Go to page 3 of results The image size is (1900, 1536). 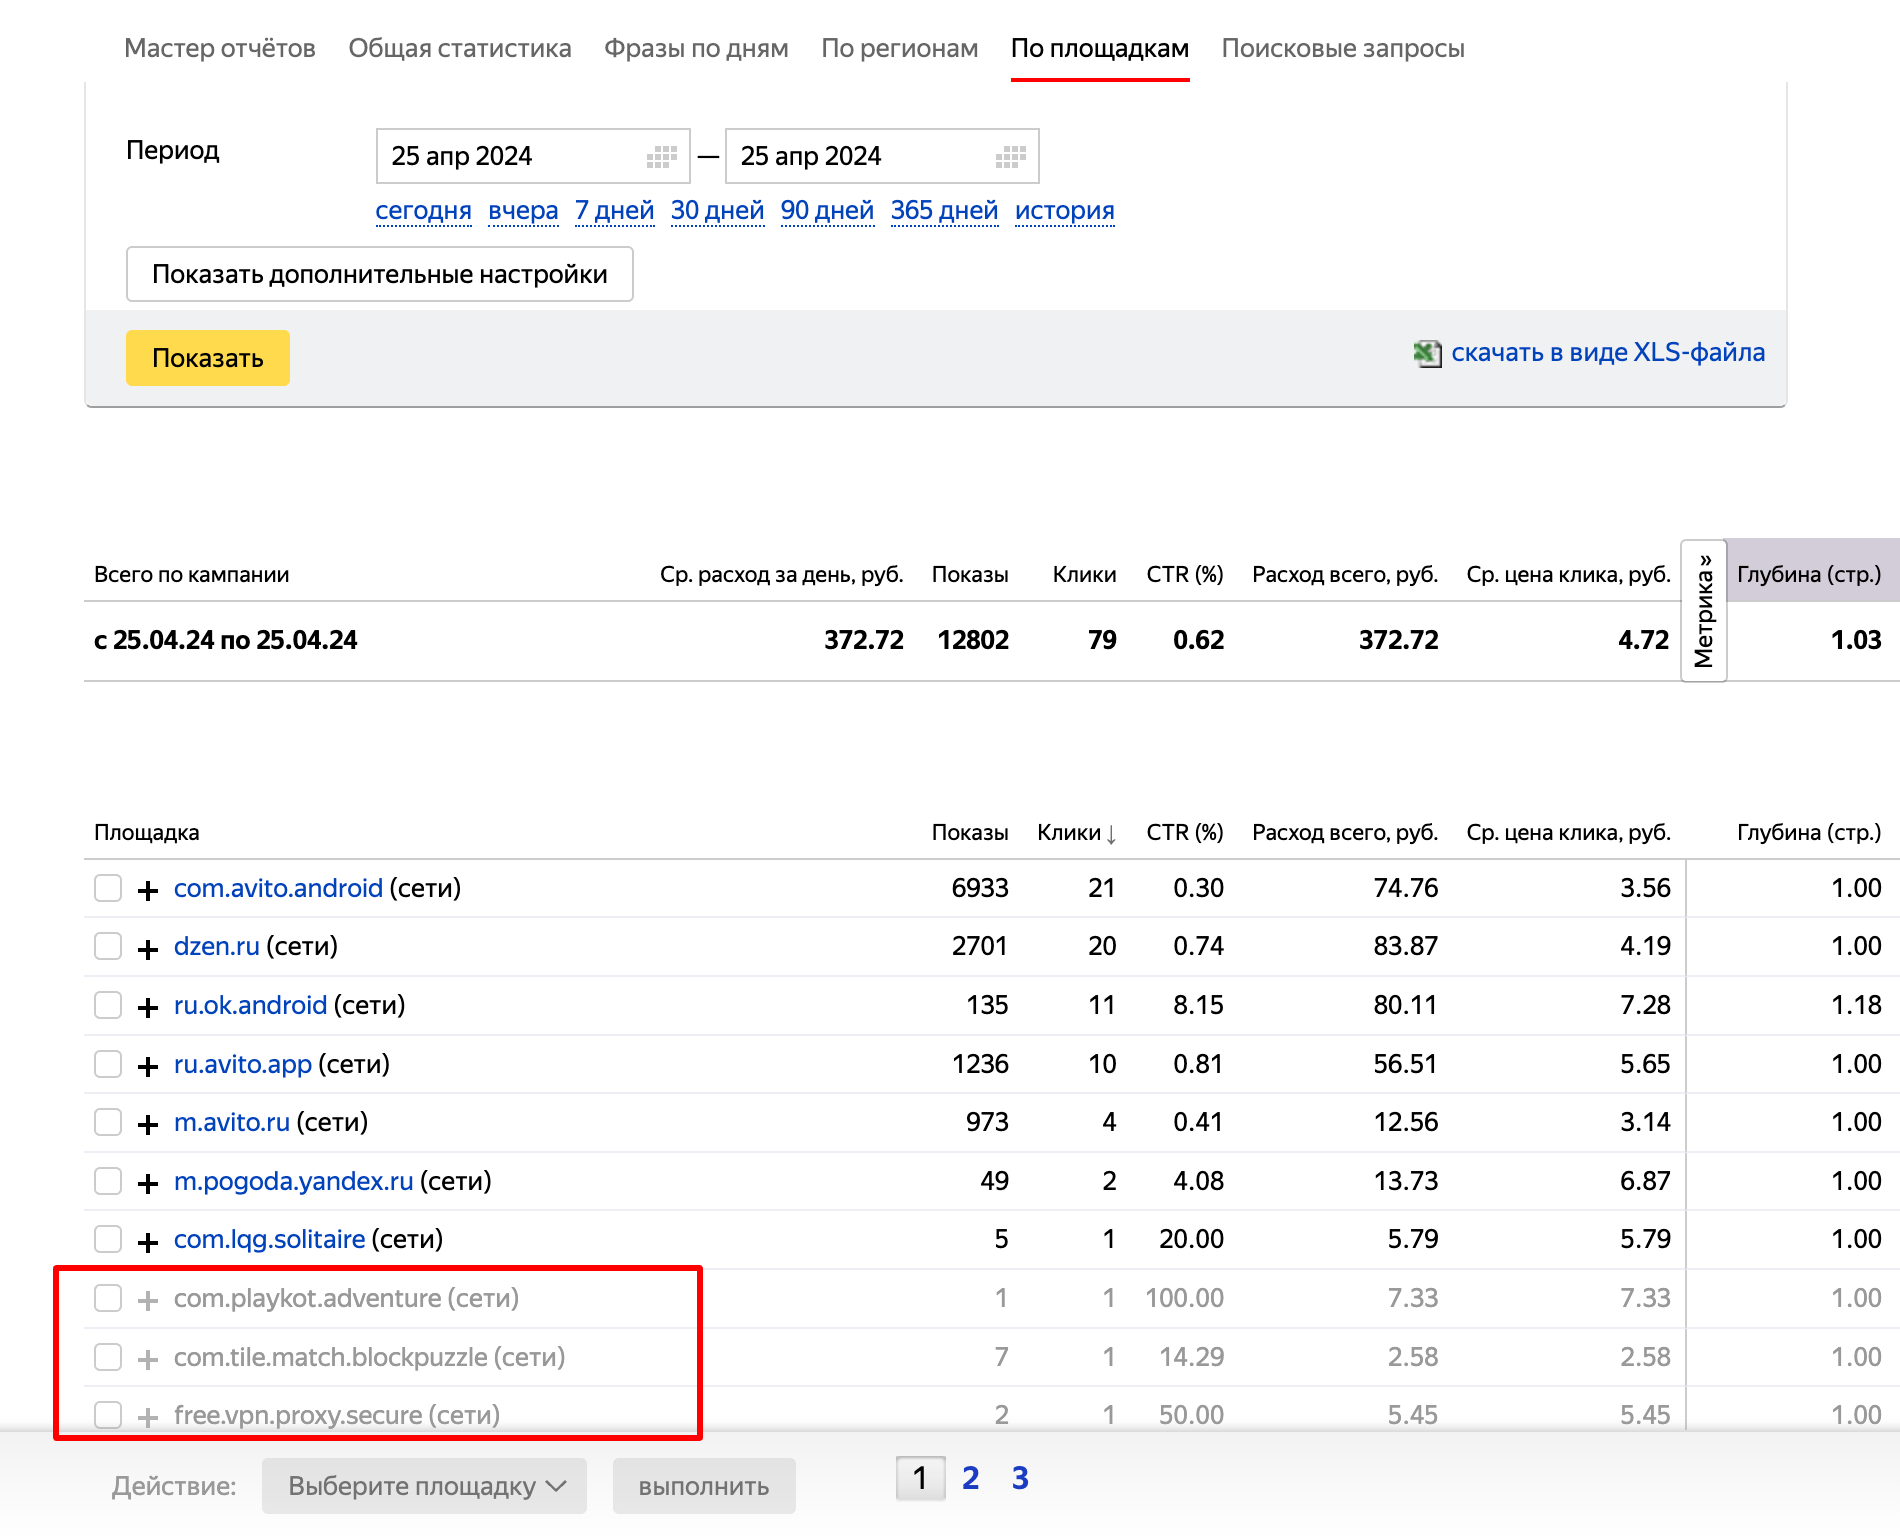tap(1020, 1478)
